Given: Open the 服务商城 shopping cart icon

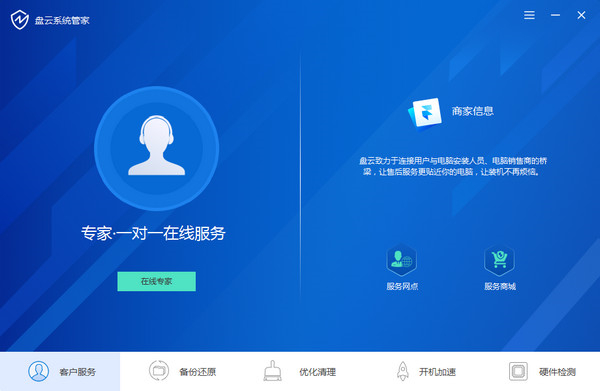Looking at the screenshot, I should pyautogui.click(x=499, y=260).
